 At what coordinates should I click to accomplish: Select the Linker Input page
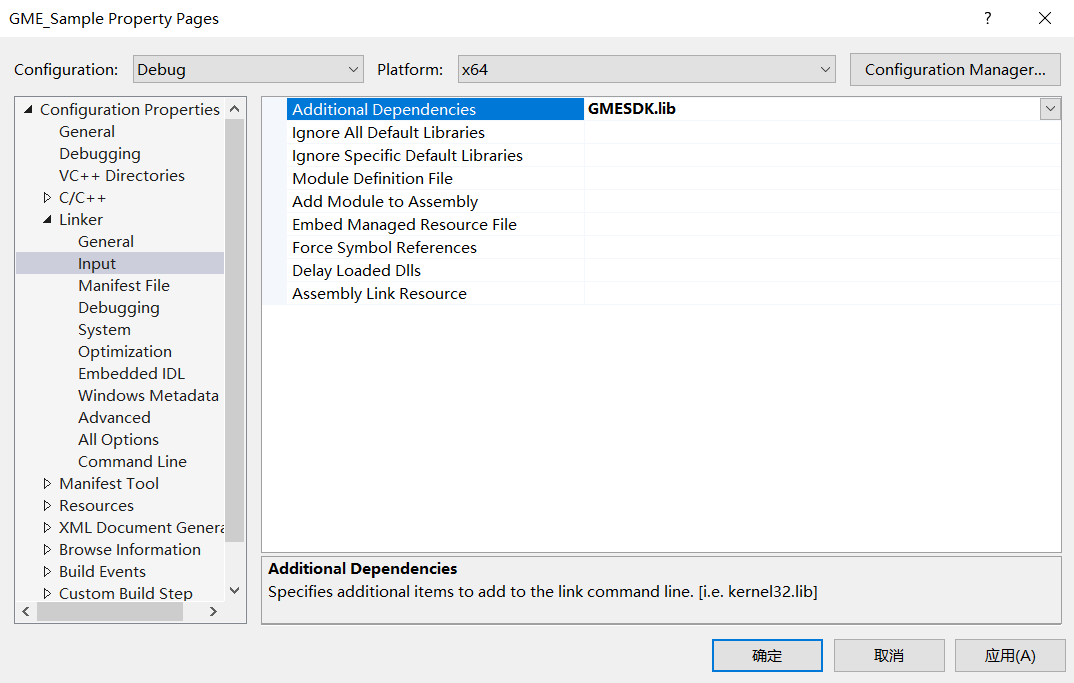click(120, 263)
